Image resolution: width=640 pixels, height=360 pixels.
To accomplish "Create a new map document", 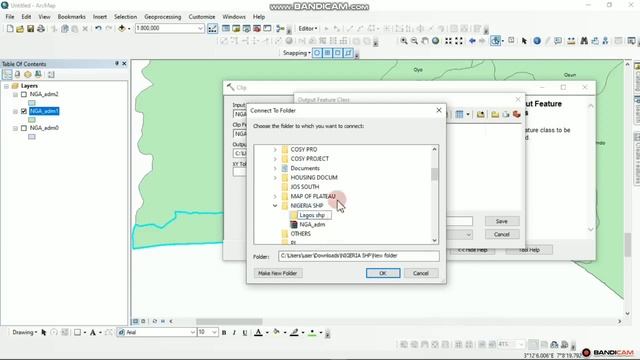I will (10, 29).
